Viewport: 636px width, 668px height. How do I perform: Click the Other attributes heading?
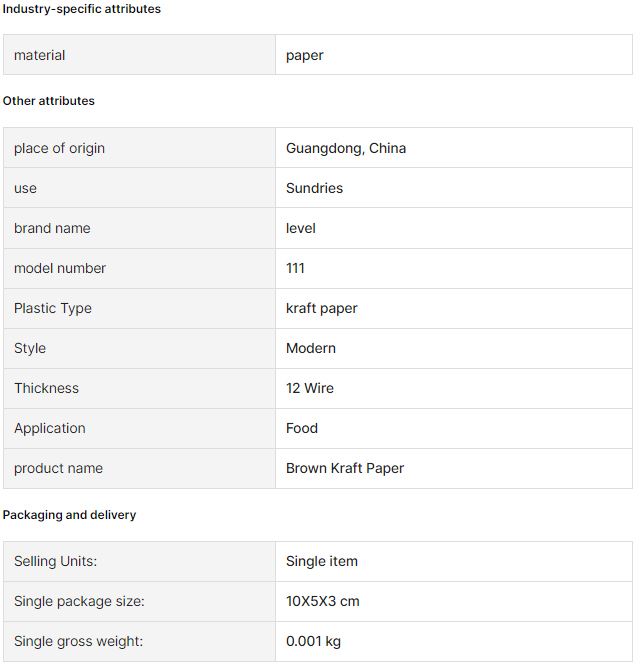coord(49,101)
